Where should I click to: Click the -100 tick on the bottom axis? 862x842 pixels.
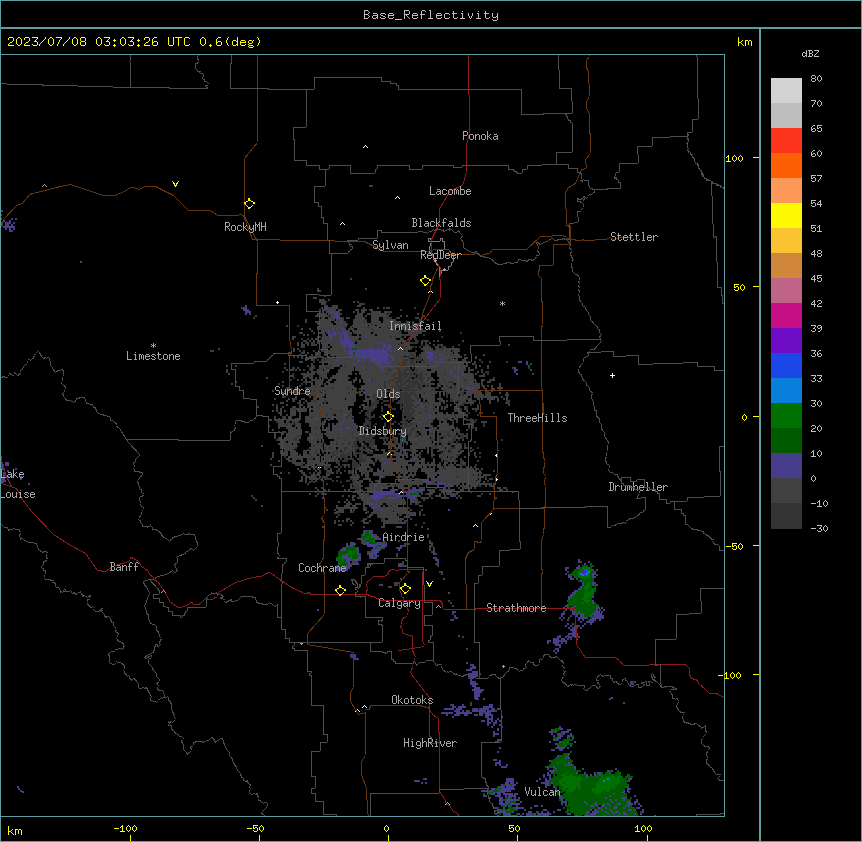click(125, 828)
